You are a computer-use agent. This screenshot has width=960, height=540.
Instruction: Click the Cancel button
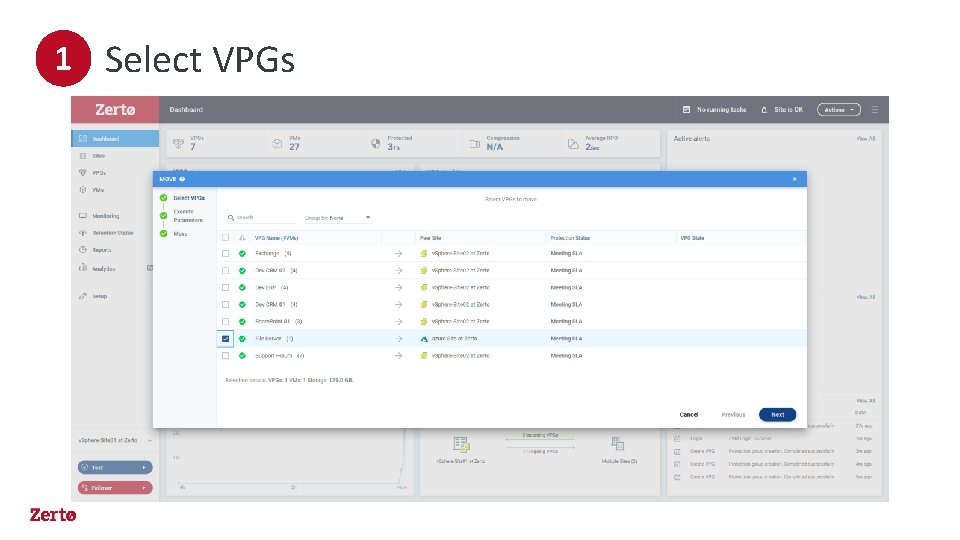tap(689, 414)
